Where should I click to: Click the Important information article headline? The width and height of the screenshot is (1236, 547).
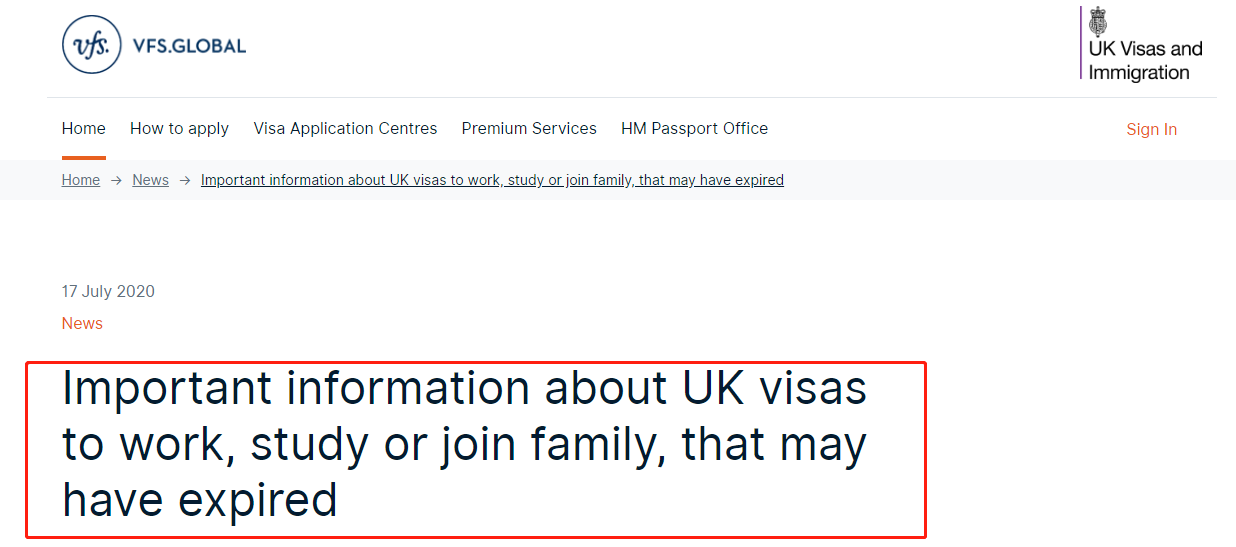tap(464, 444)
